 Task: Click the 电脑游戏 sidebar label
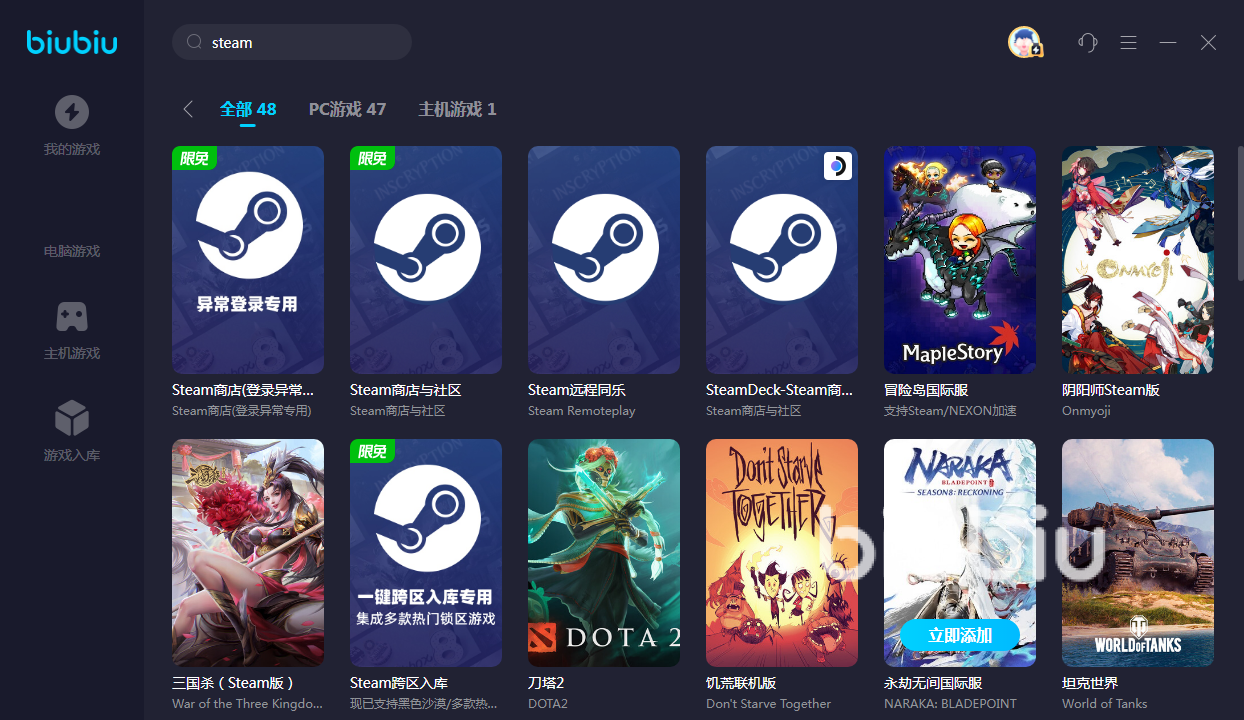point(71,251)
